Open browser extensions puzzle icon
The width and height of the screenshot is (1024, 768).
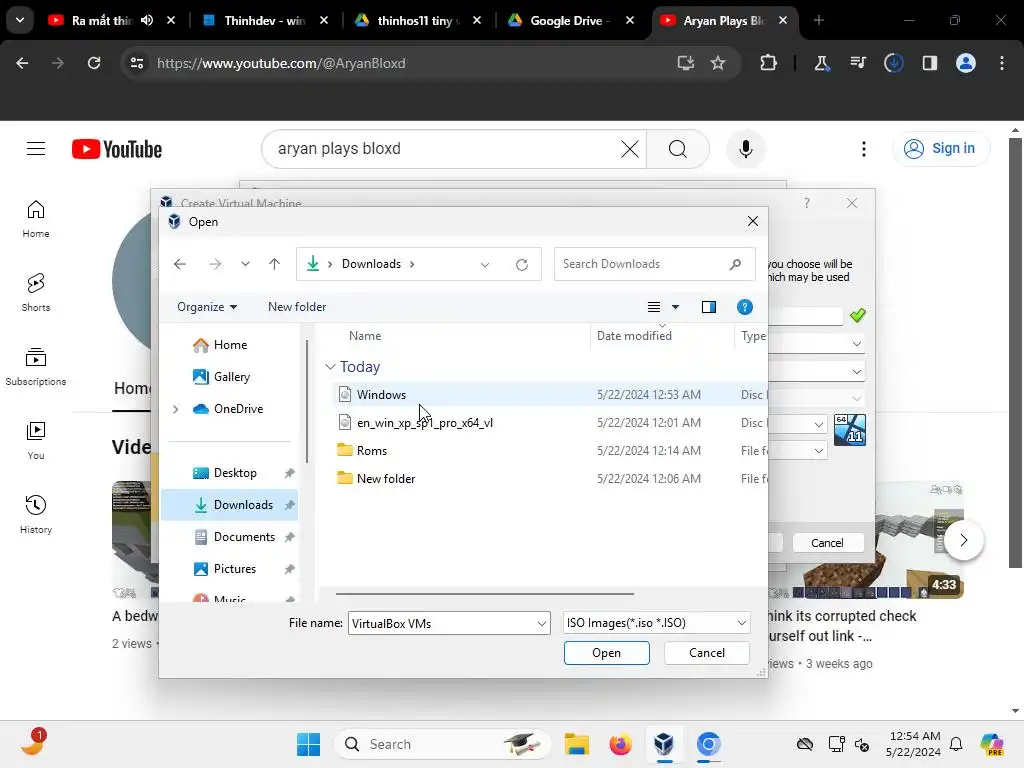pos(768,63)
